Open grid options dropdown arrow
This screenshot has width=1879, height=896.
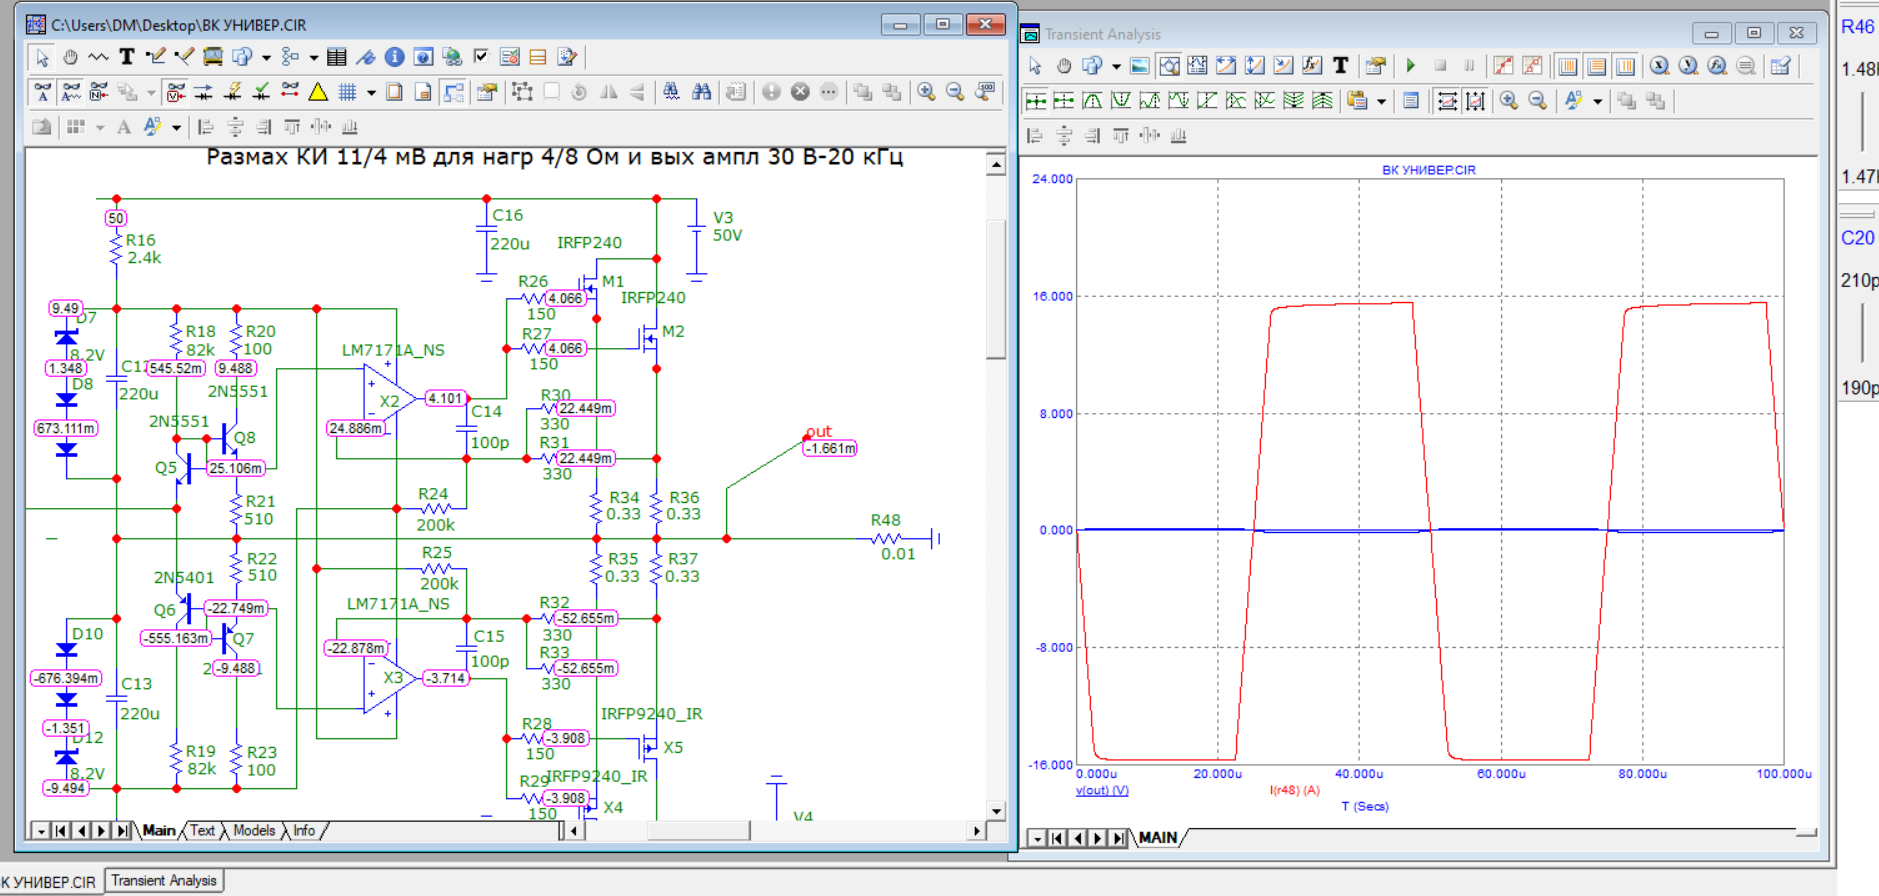371,93
